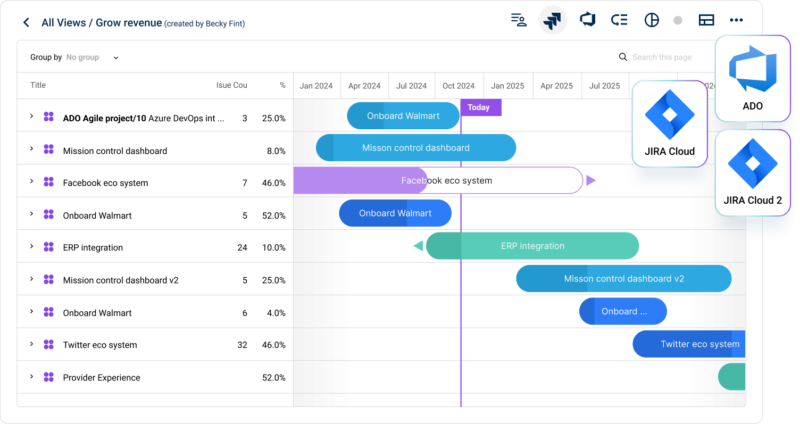Open the more options ellipsis menu

click(736, 20)
